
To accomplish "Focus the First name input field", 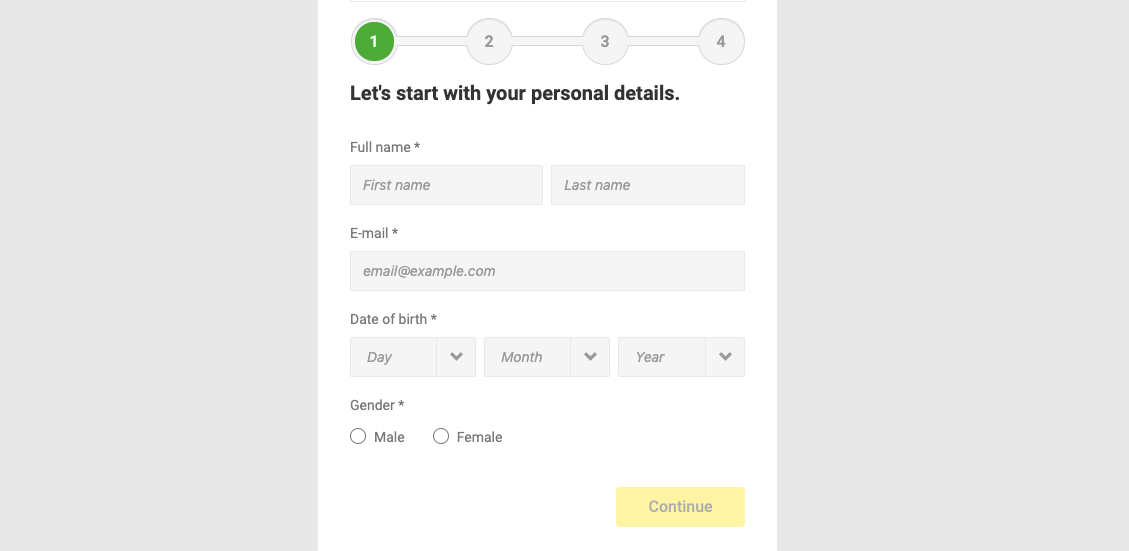I will [446, 185].
